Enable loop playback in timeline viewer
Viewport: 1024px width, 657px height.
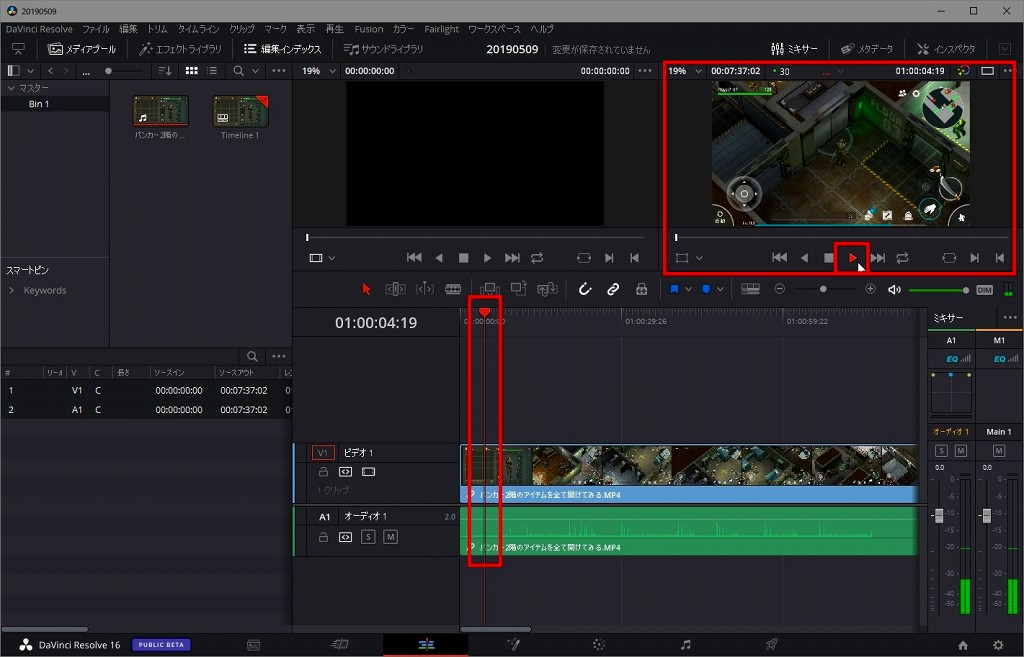(x=902, y=258)
